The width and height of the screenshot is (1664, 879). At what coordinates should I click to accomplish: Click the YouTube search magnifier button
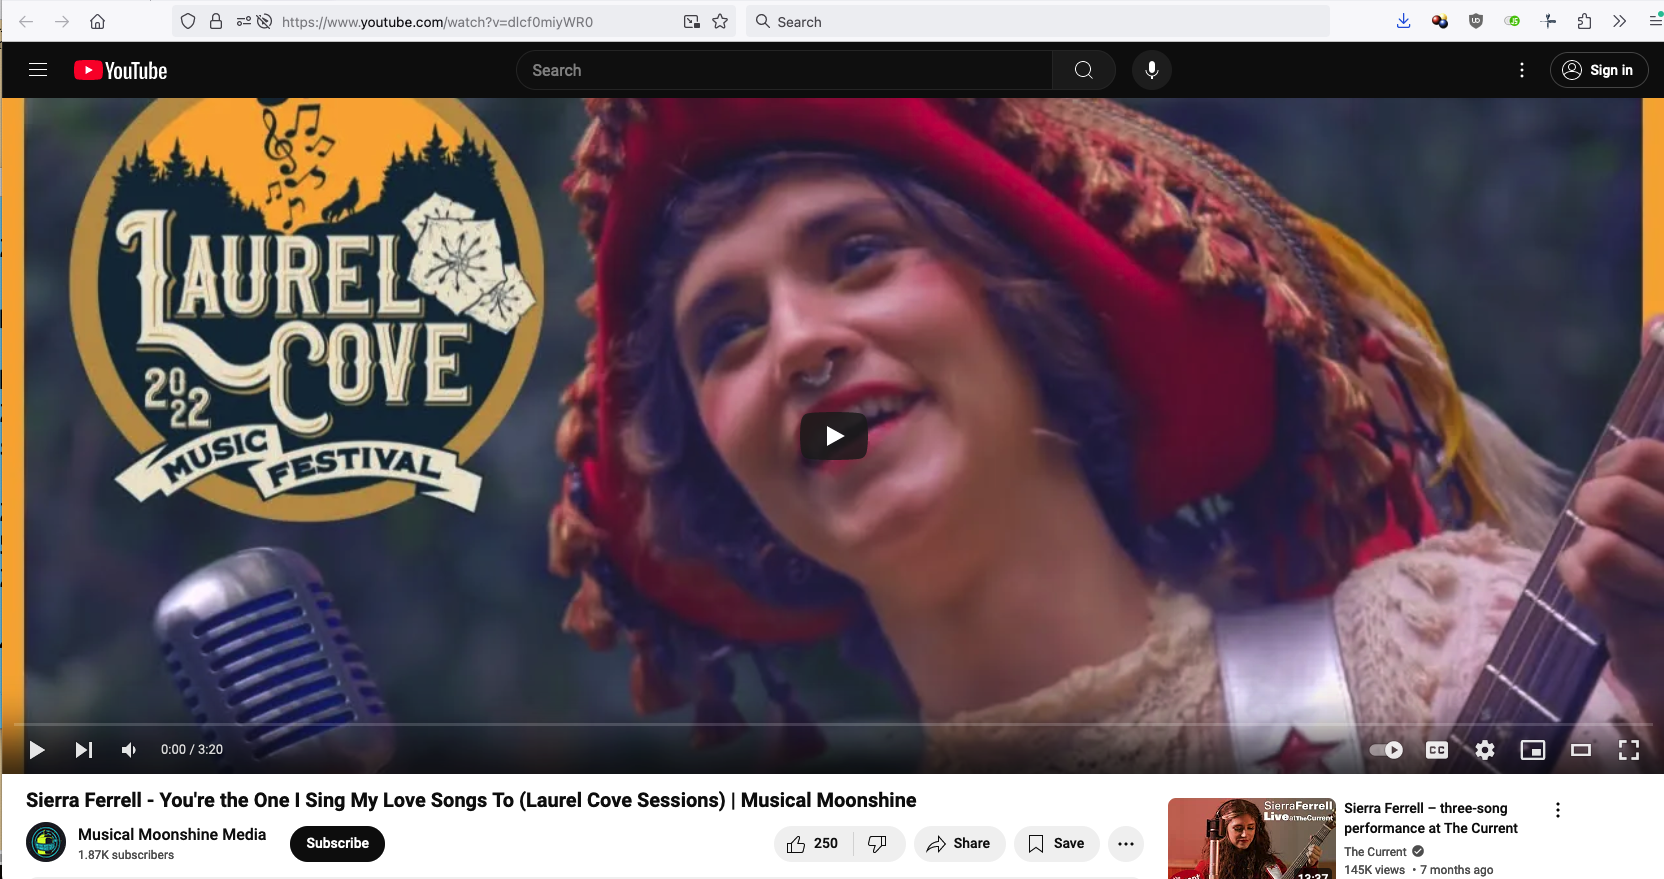(1083, 70)
